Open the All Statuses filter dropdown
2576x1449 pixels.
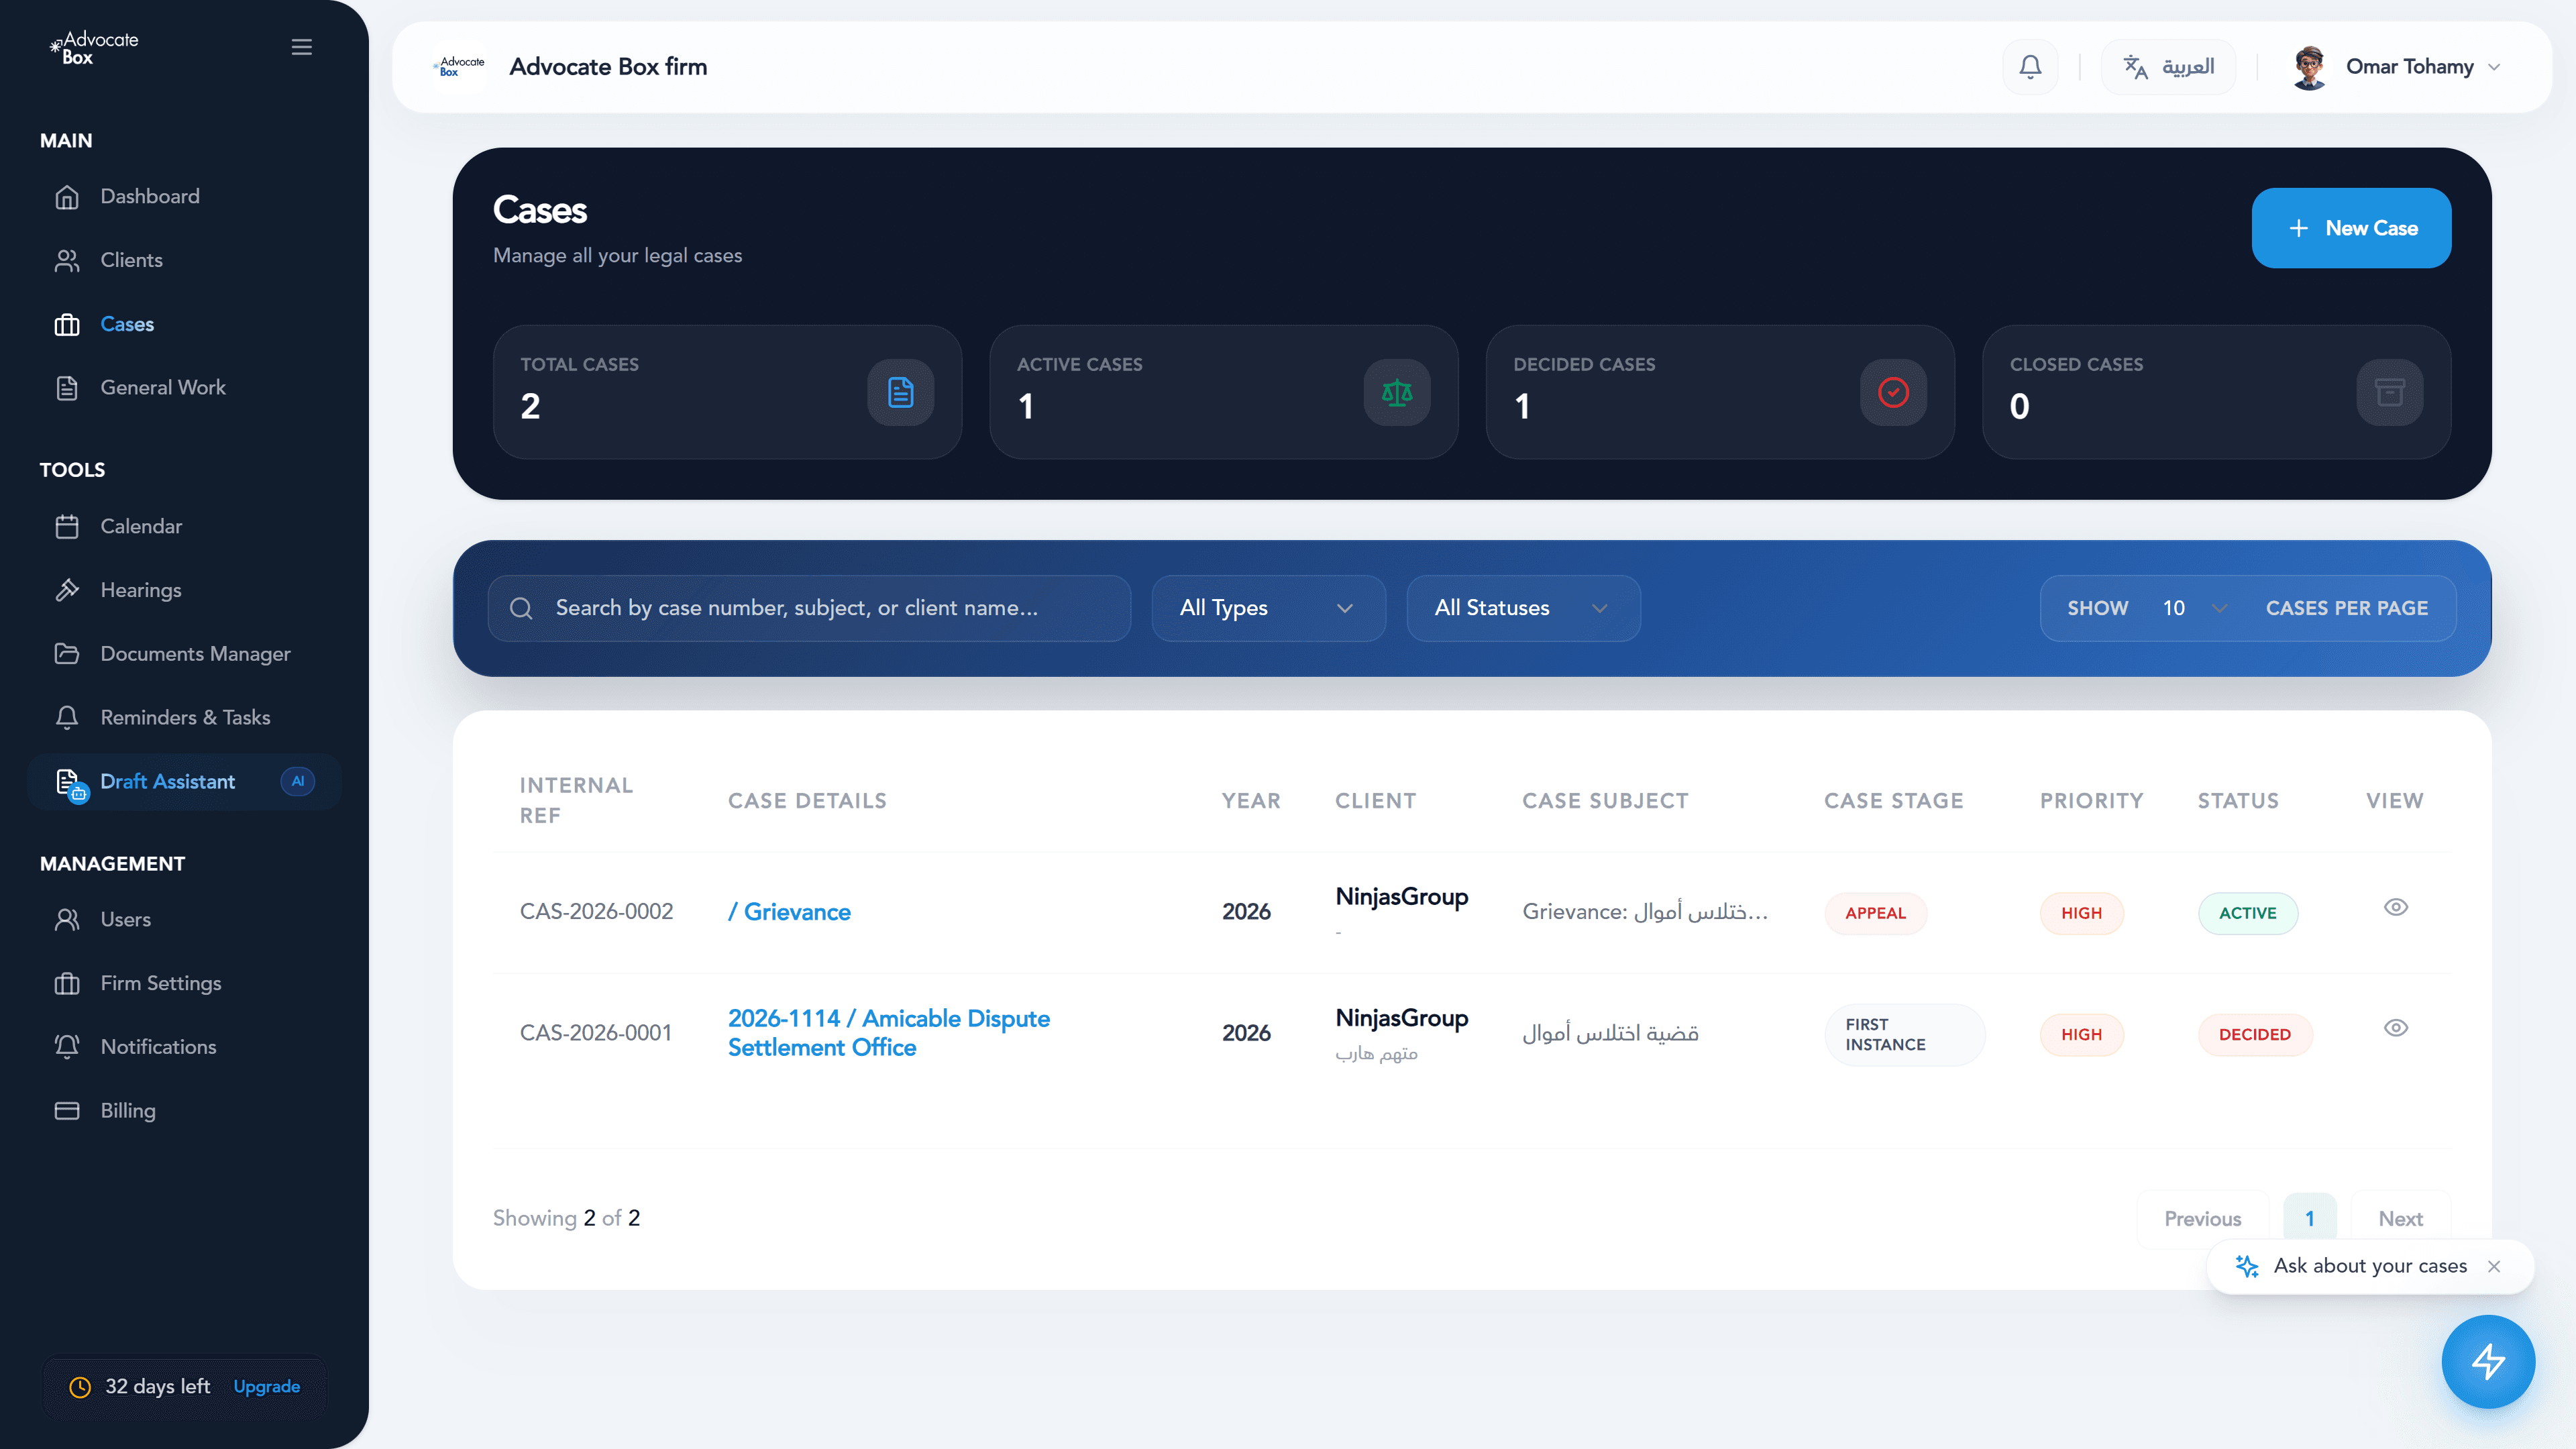tap(1522, 608)
